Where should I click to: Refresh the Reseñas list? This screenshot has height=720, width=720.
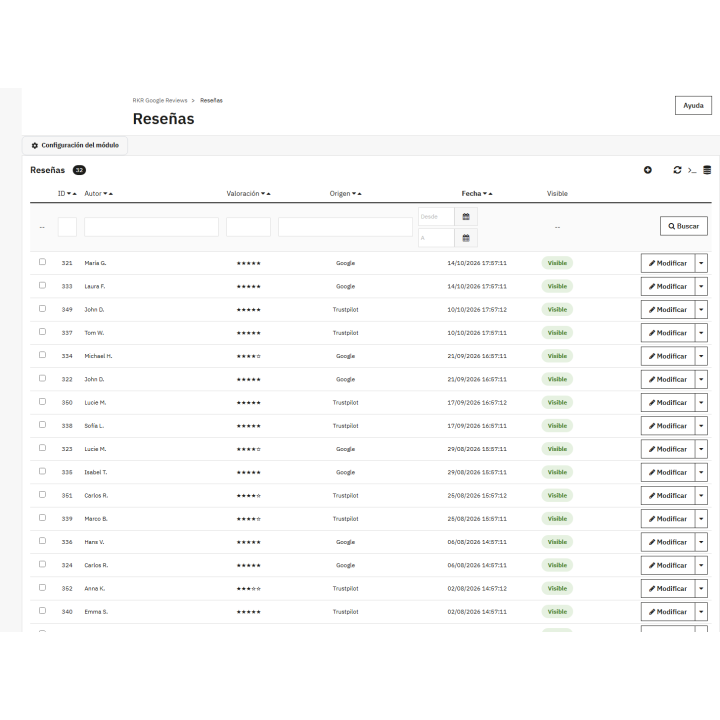pyautogui.click(x=677, y=170)
